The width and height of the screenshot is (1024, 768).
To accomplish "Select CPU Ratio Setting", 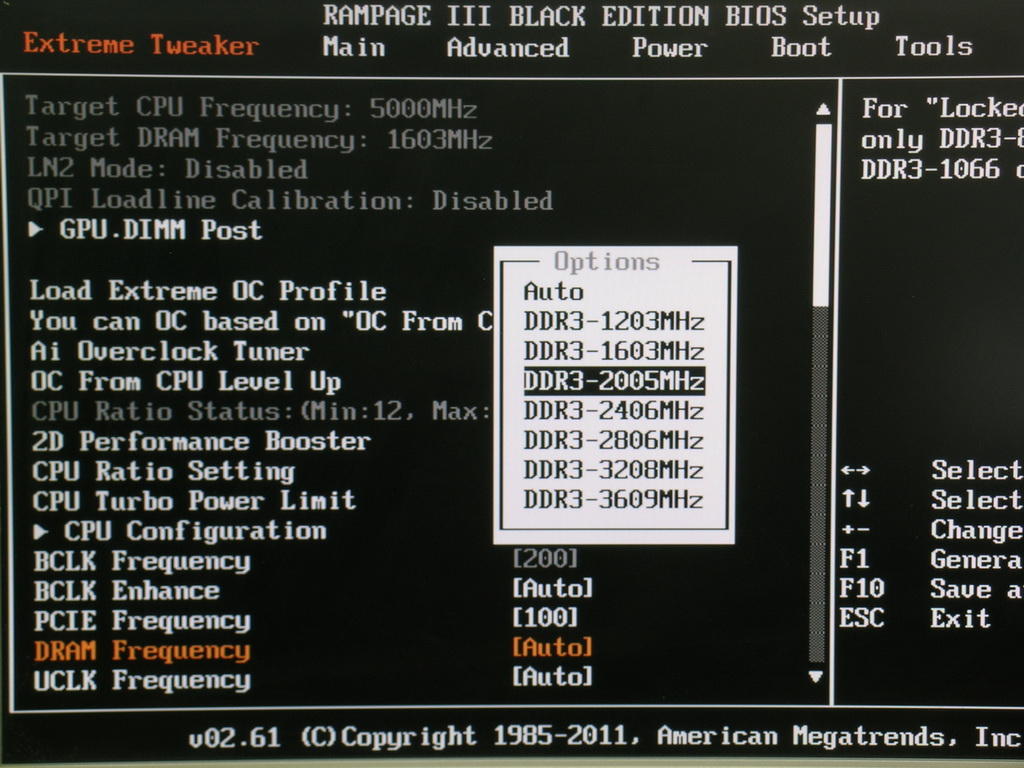I will point(163,471).
